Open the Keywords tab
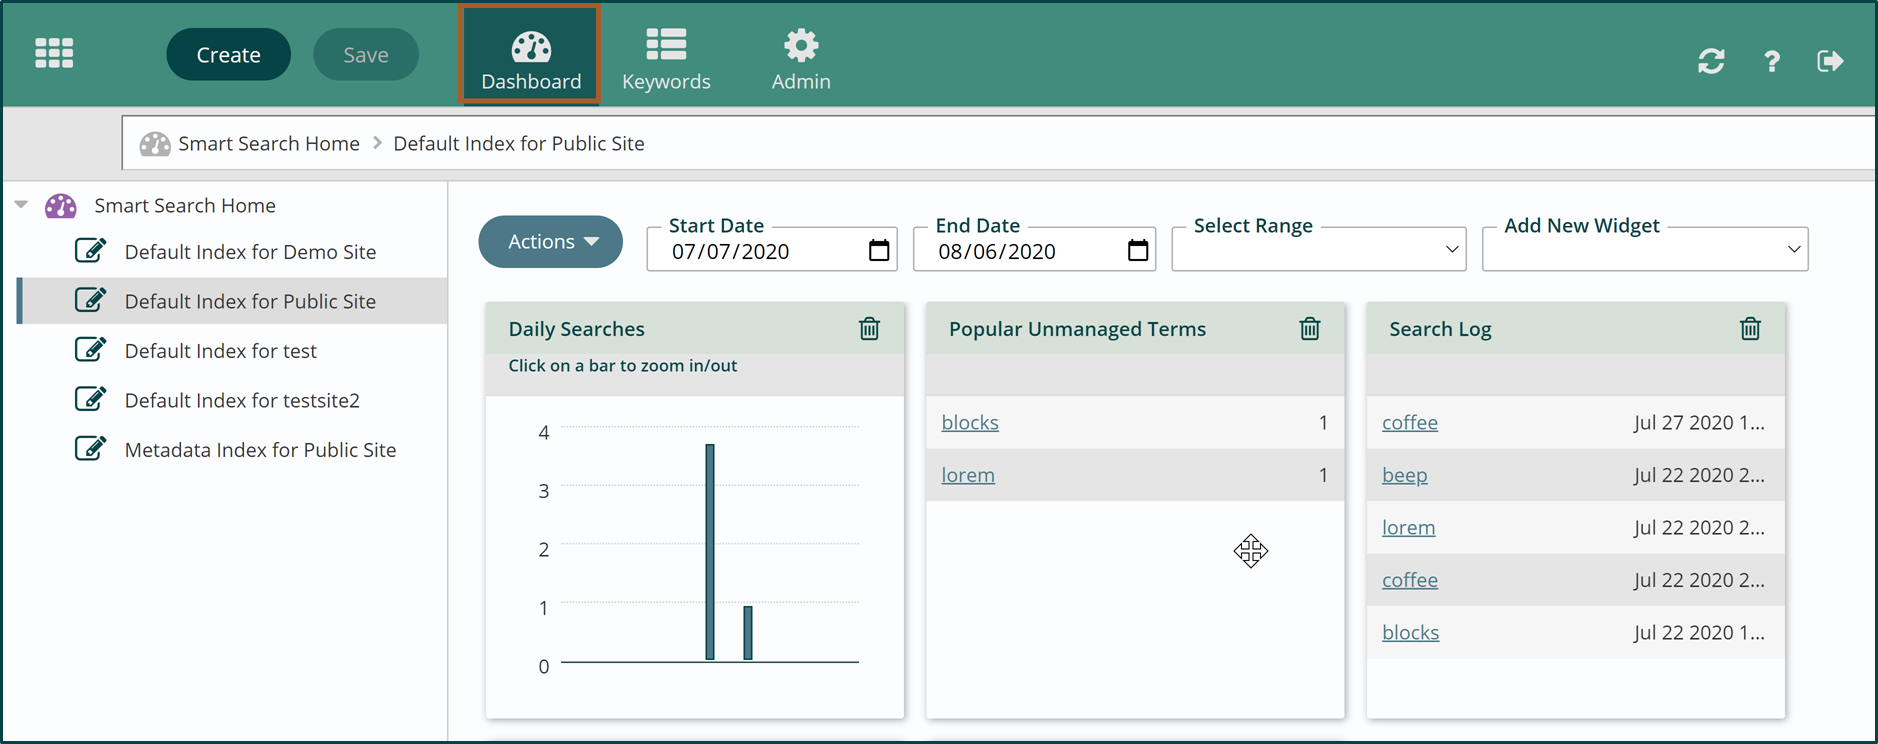The image size is (1878, 744). click(x=666, y=59)
